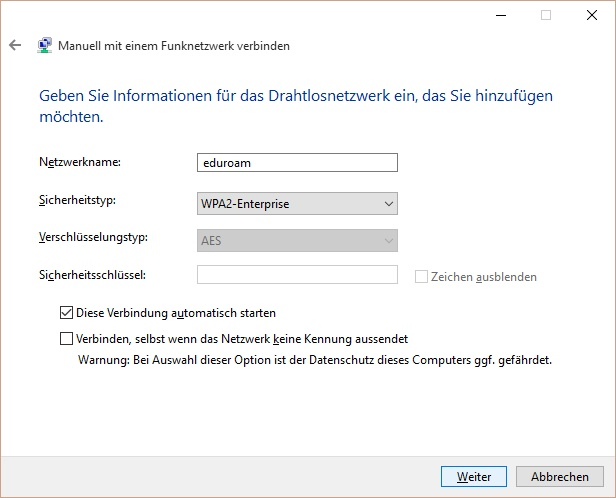Viewport: 616px width, 498px height.
Task: Tick the Zeichen ausblenden checkbox
Action: pyautogui.click(x=421, y=276)
